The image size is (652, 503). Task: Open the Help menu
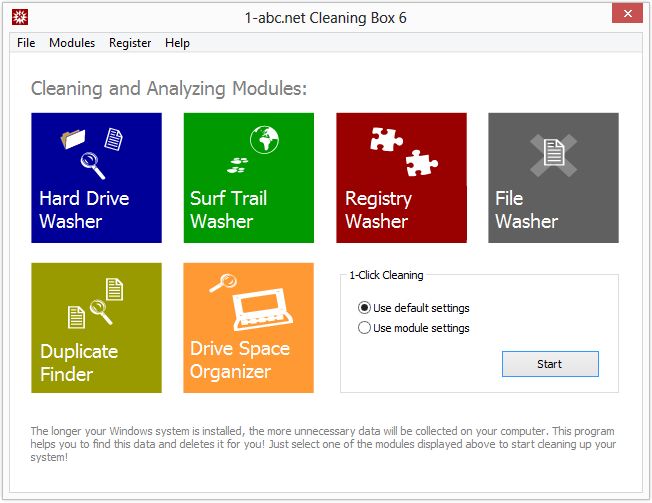(177, 43)
